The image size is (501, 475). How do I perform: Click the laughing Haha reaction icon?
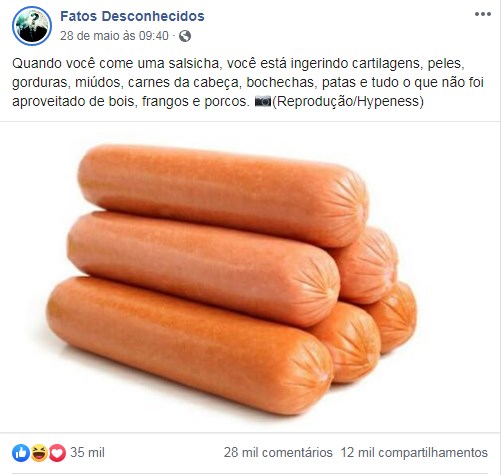tap(39, 453)
